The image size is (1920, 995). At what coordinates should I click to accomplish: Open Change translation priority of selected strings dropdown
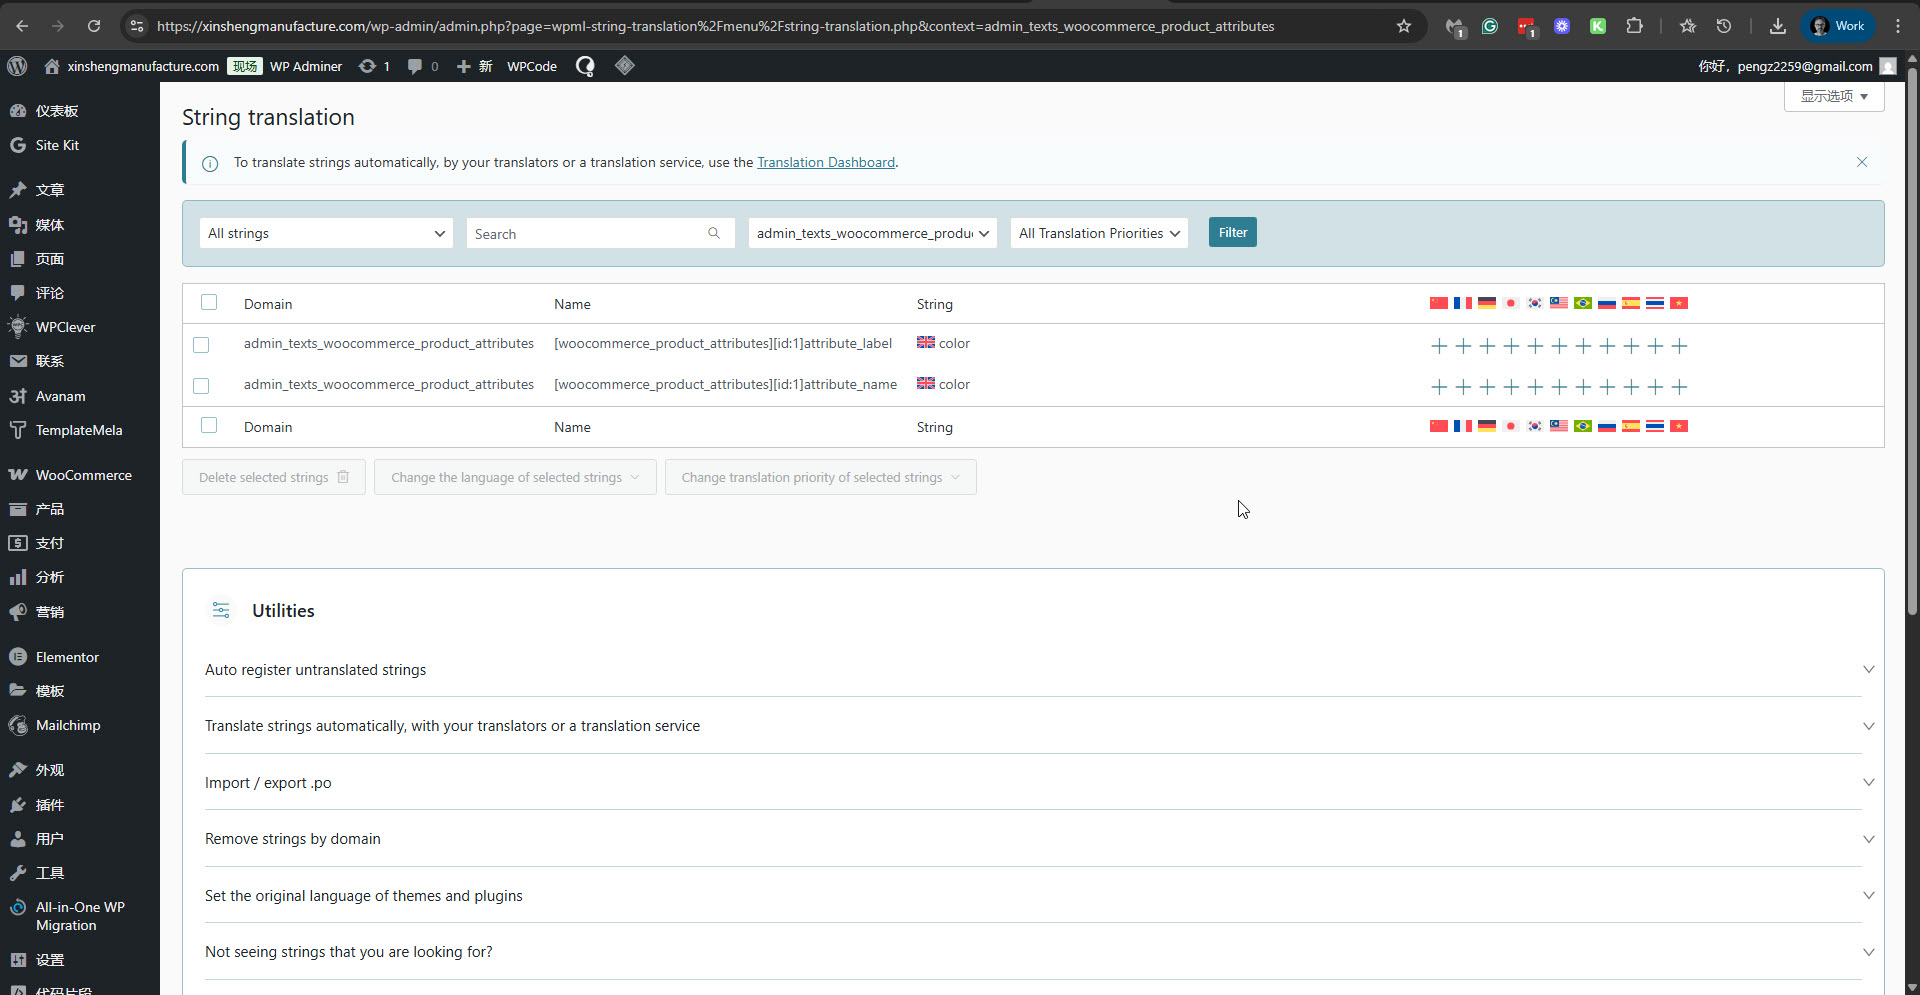(x=820, y=477)
